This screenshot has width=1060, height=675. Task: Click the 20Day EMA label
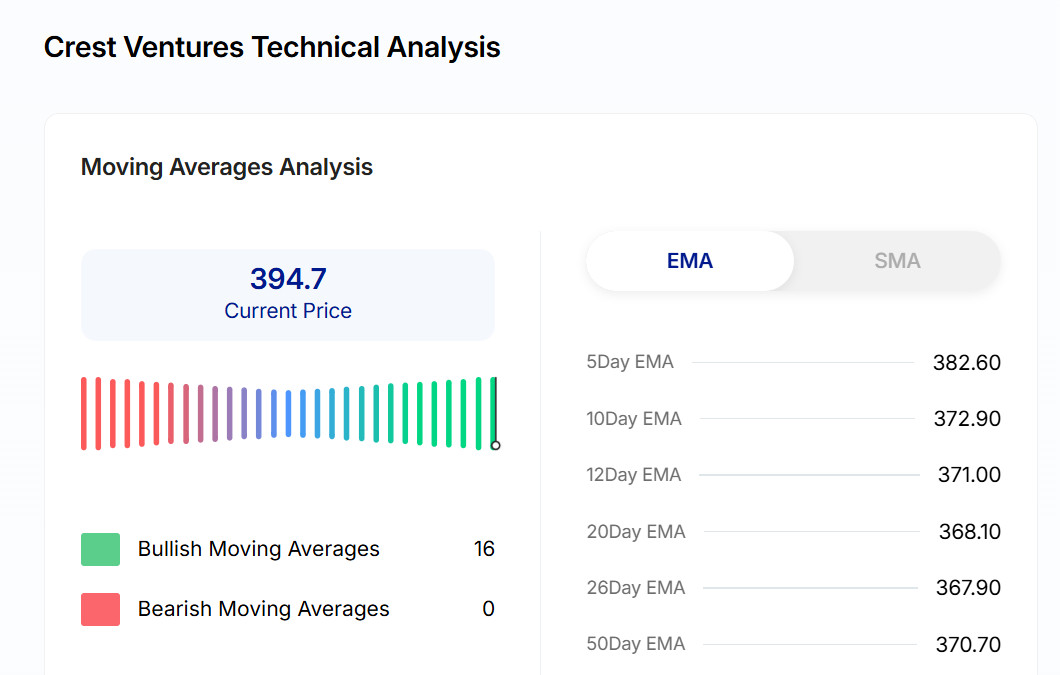pyautogui.click(x=636, y=532)
